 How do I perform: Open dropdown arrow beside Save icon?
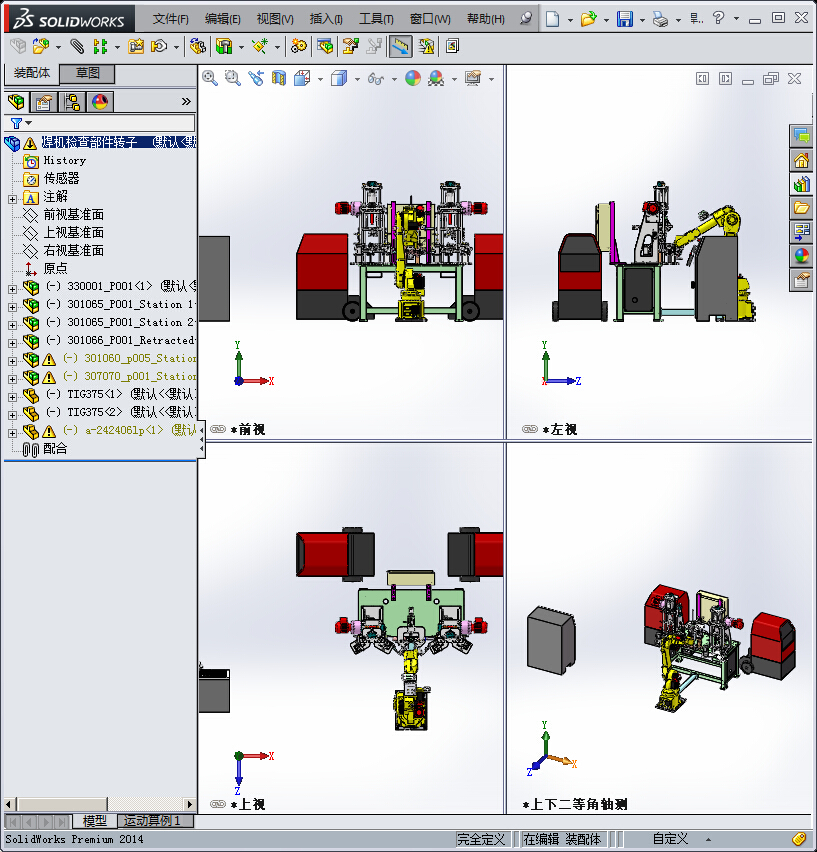[x=642, y=20]
